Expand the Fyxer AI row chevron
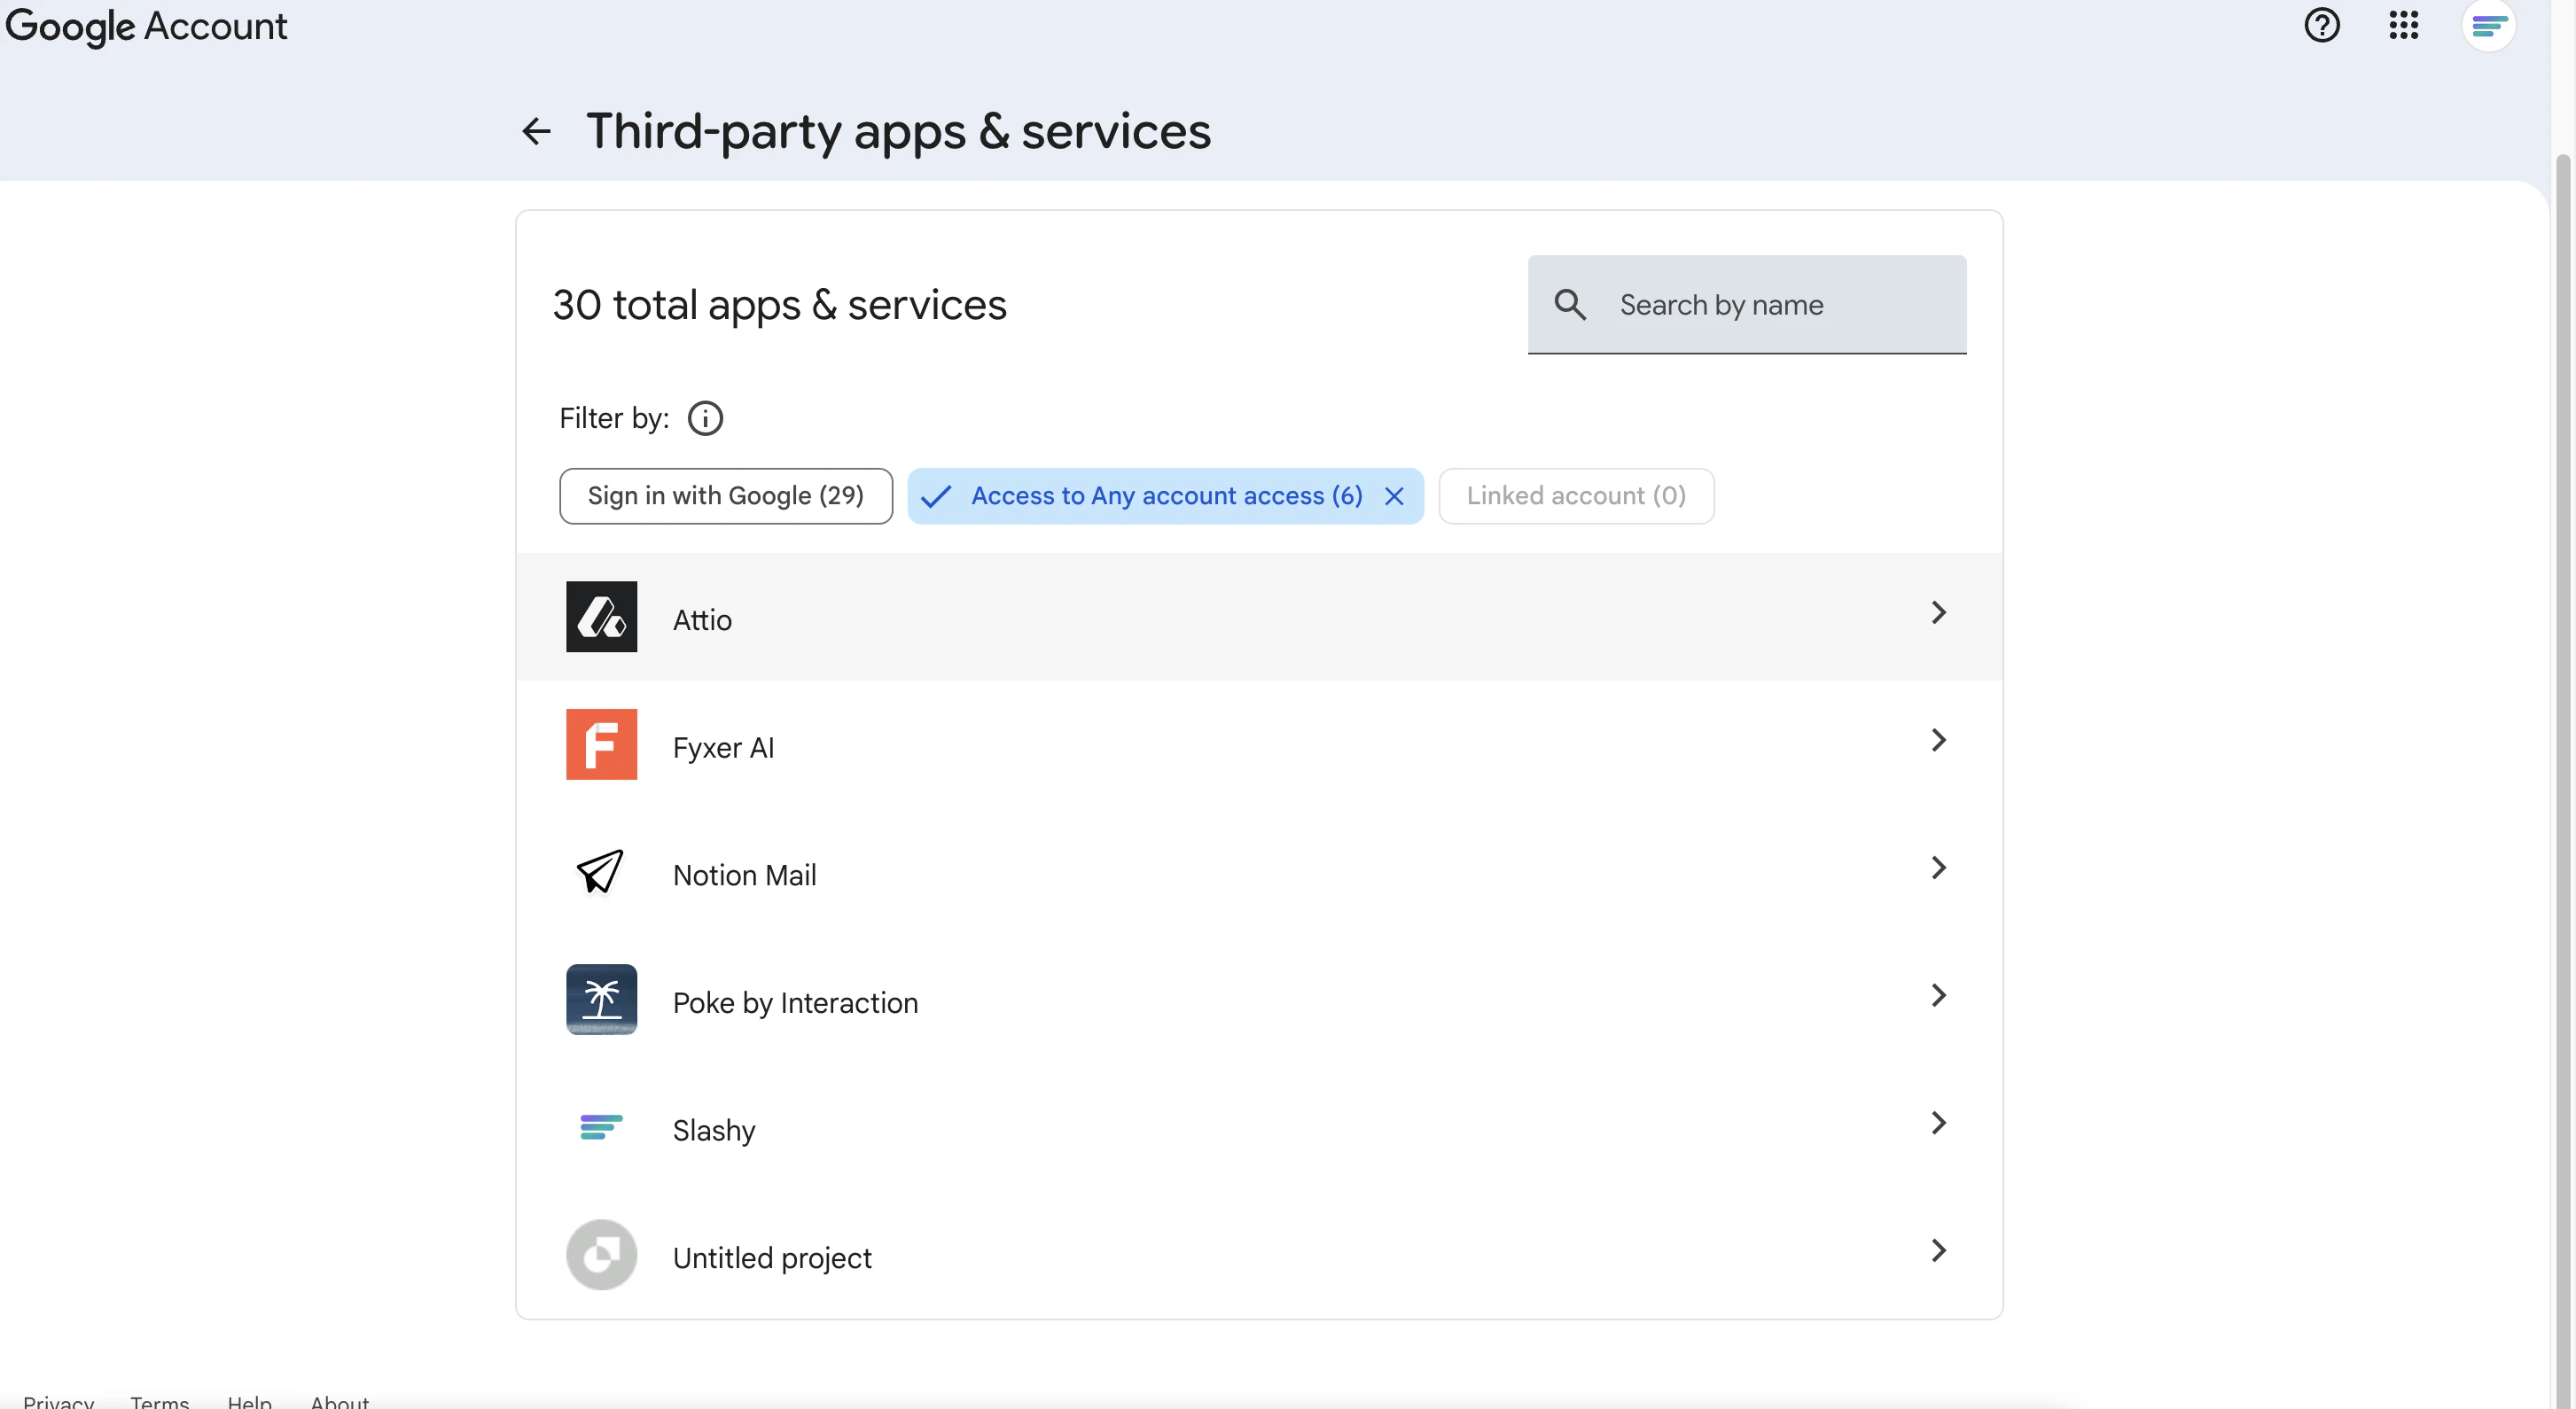 (1939, 740)
